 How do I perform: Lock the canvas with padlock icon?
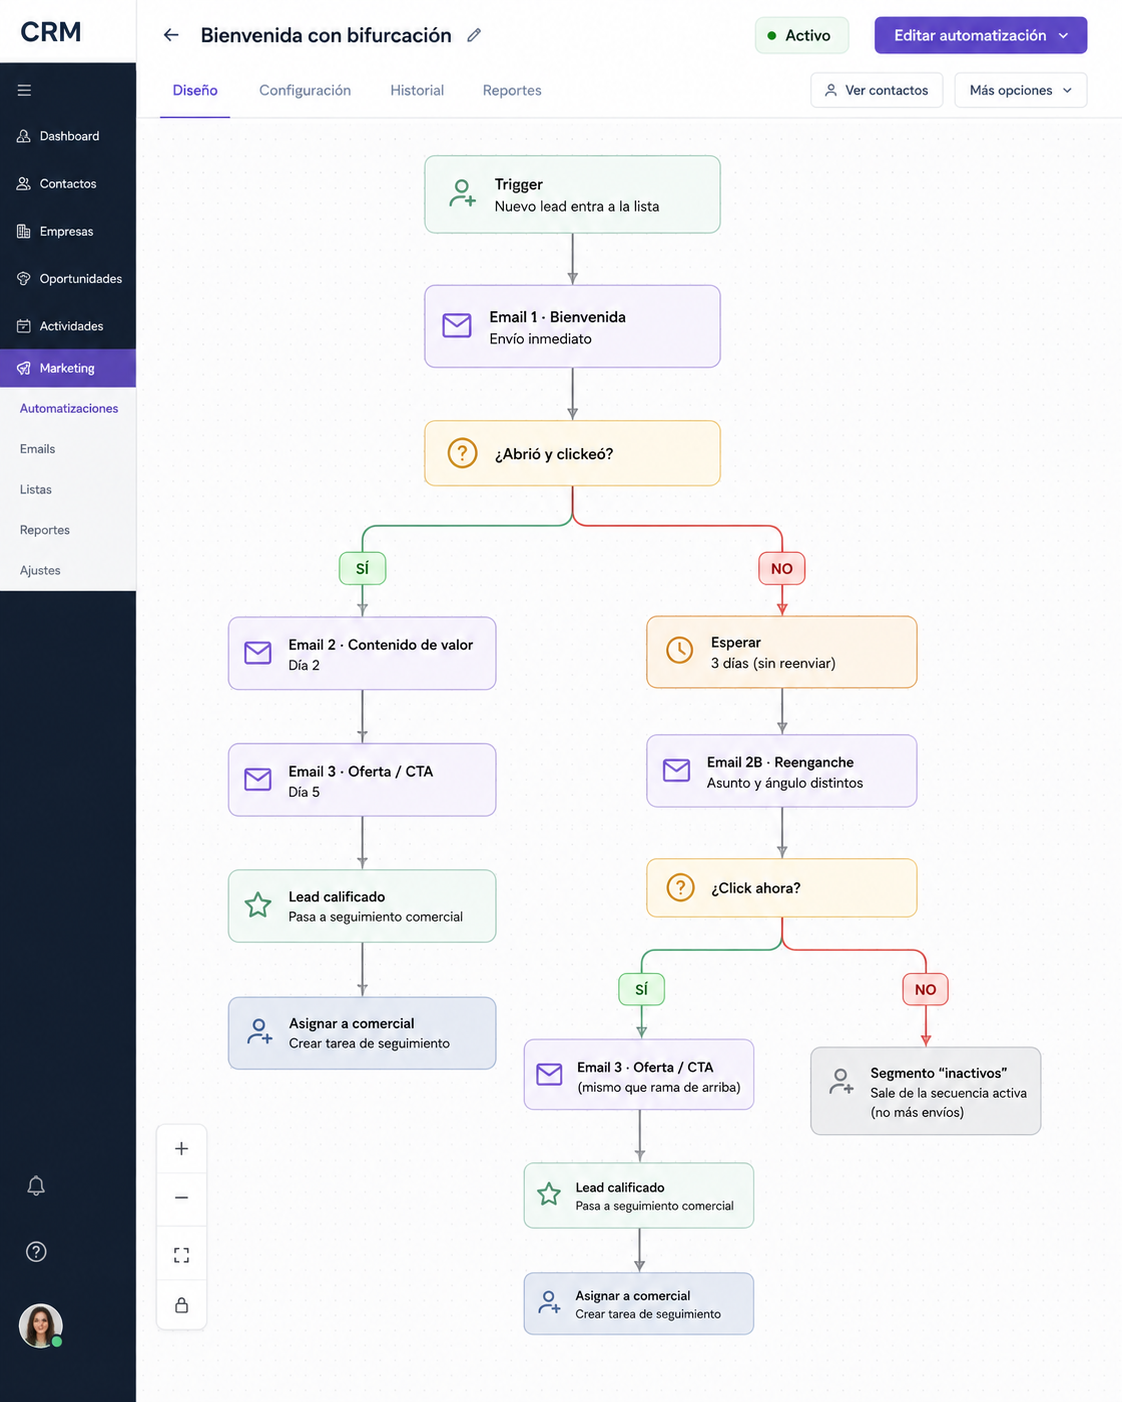181,1305
